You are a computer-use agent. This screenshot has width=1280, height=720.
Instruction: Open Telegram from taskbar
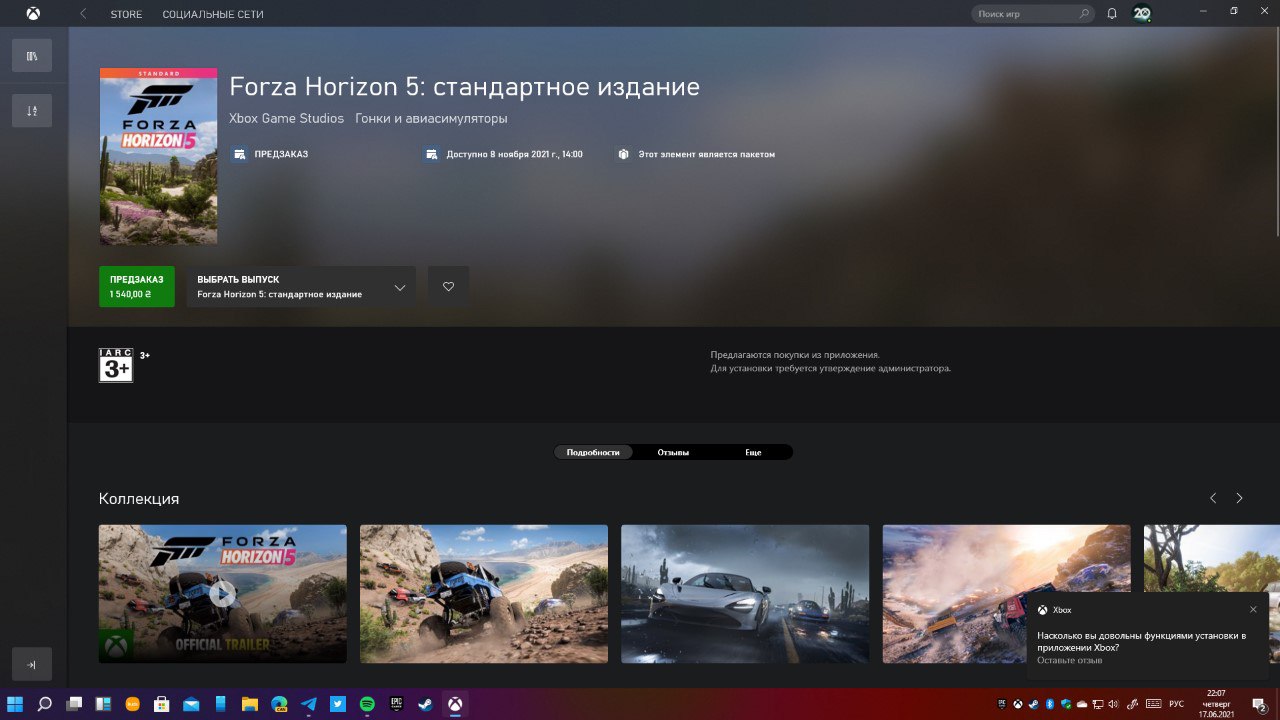308,704
